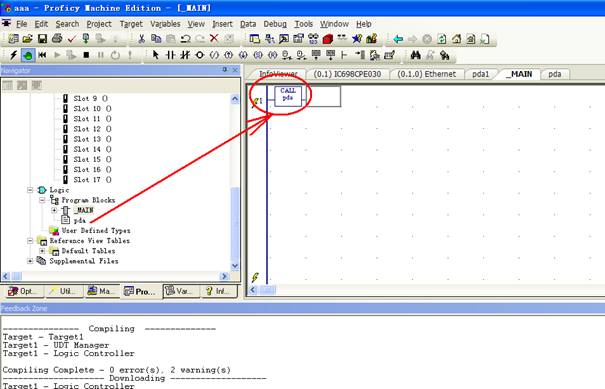The image size is (605, 389).
Task: Expand the Supplemental Files node
Action: click(30, 261)
